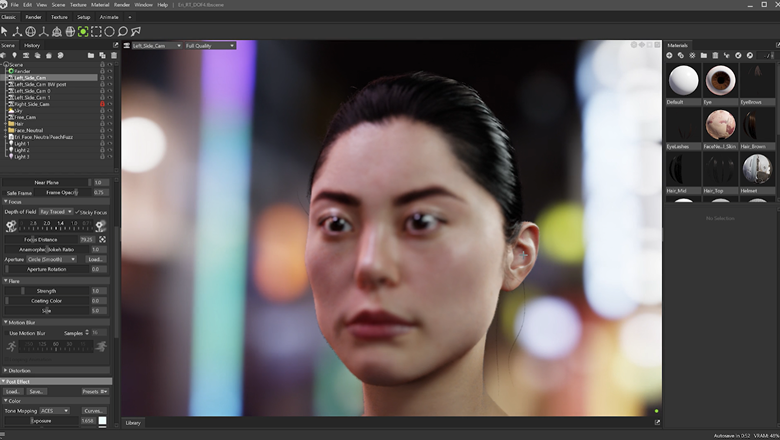The width and height of the screenshot is (780, 440).
Task: Select the arrow selection tool in toolbar
Action: 5,31
